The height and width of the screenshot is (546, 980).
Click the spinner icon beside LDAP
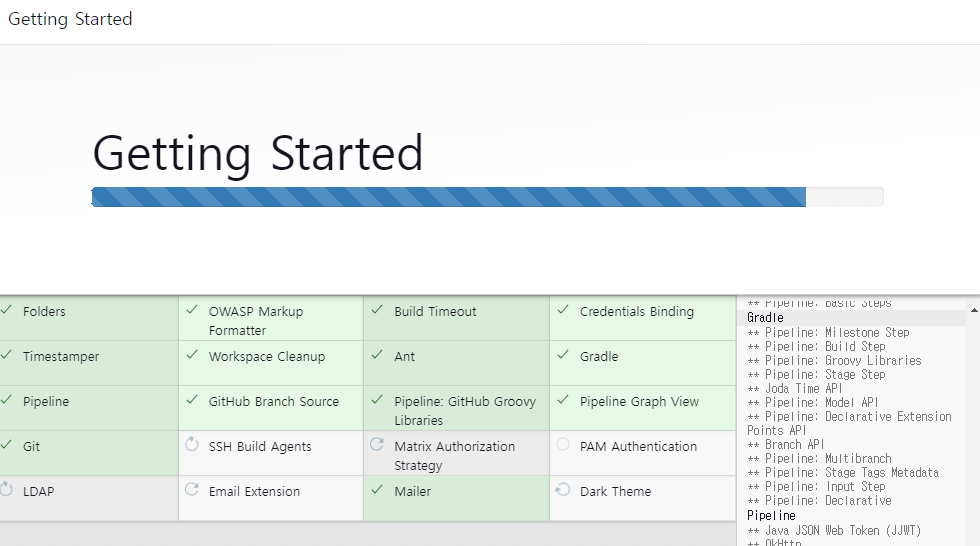[6, 489]
